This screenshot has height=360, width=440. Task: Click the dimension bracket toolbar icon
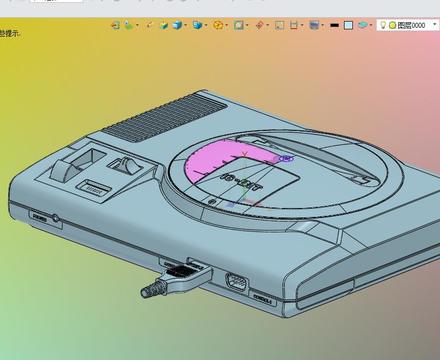point(294,25)
